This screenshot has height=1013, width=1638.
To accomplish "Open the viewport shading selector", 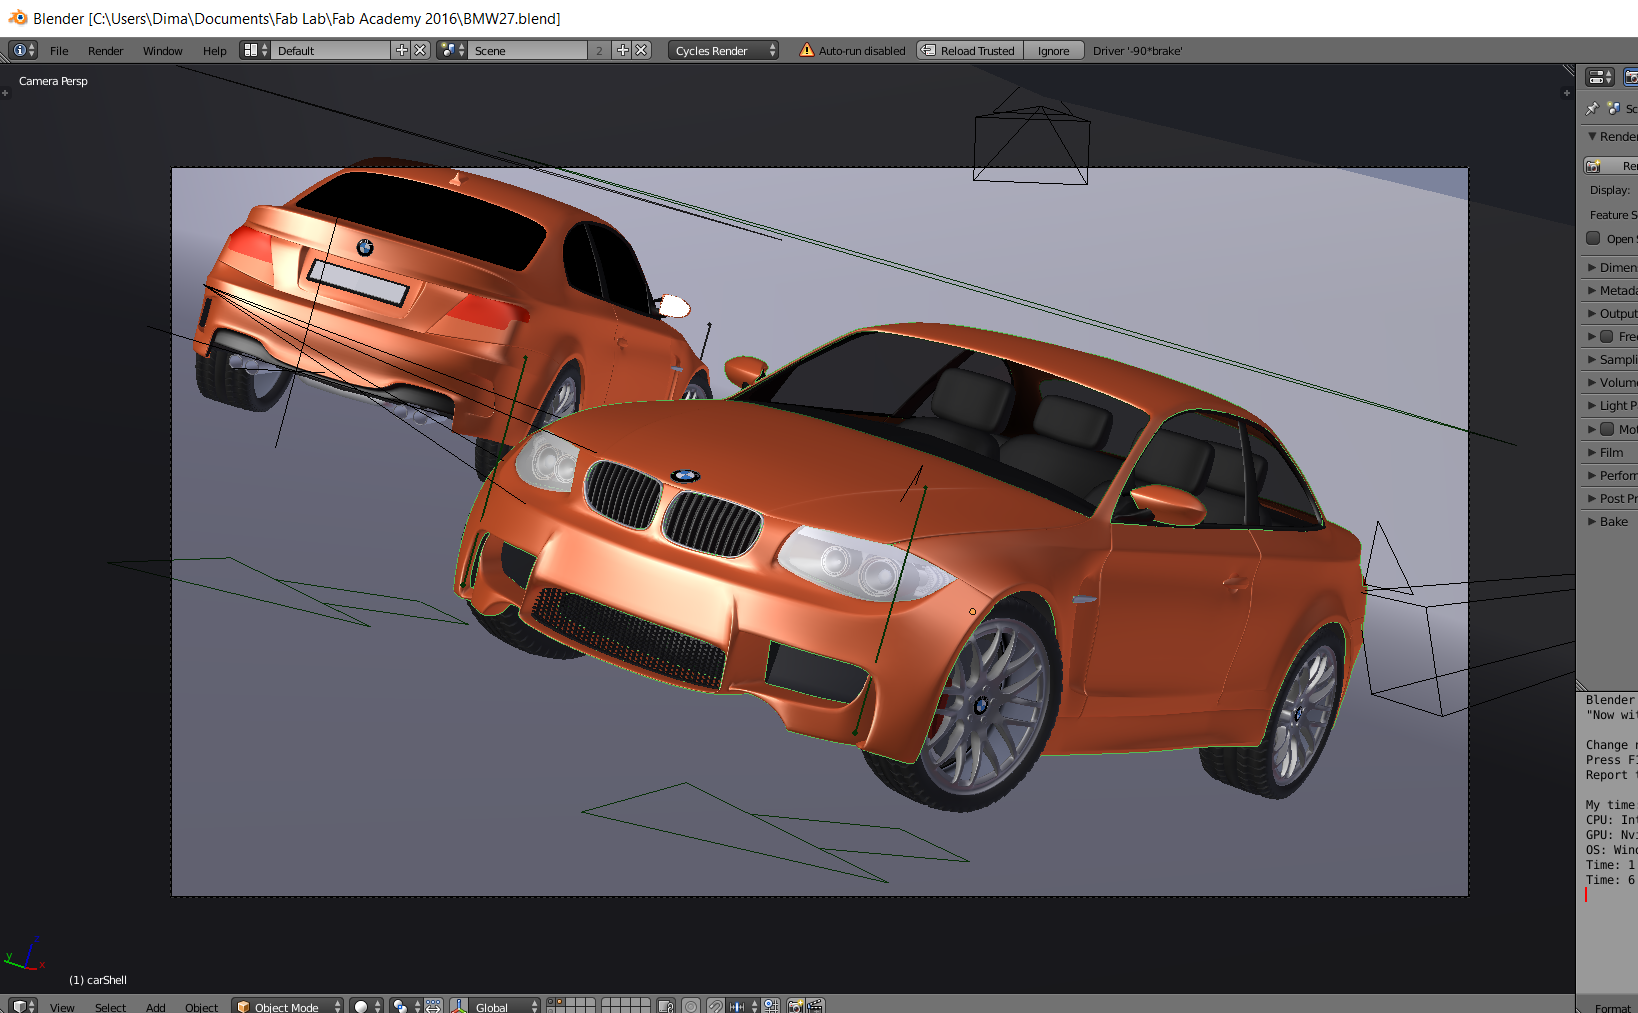I will coord(367,1006).
